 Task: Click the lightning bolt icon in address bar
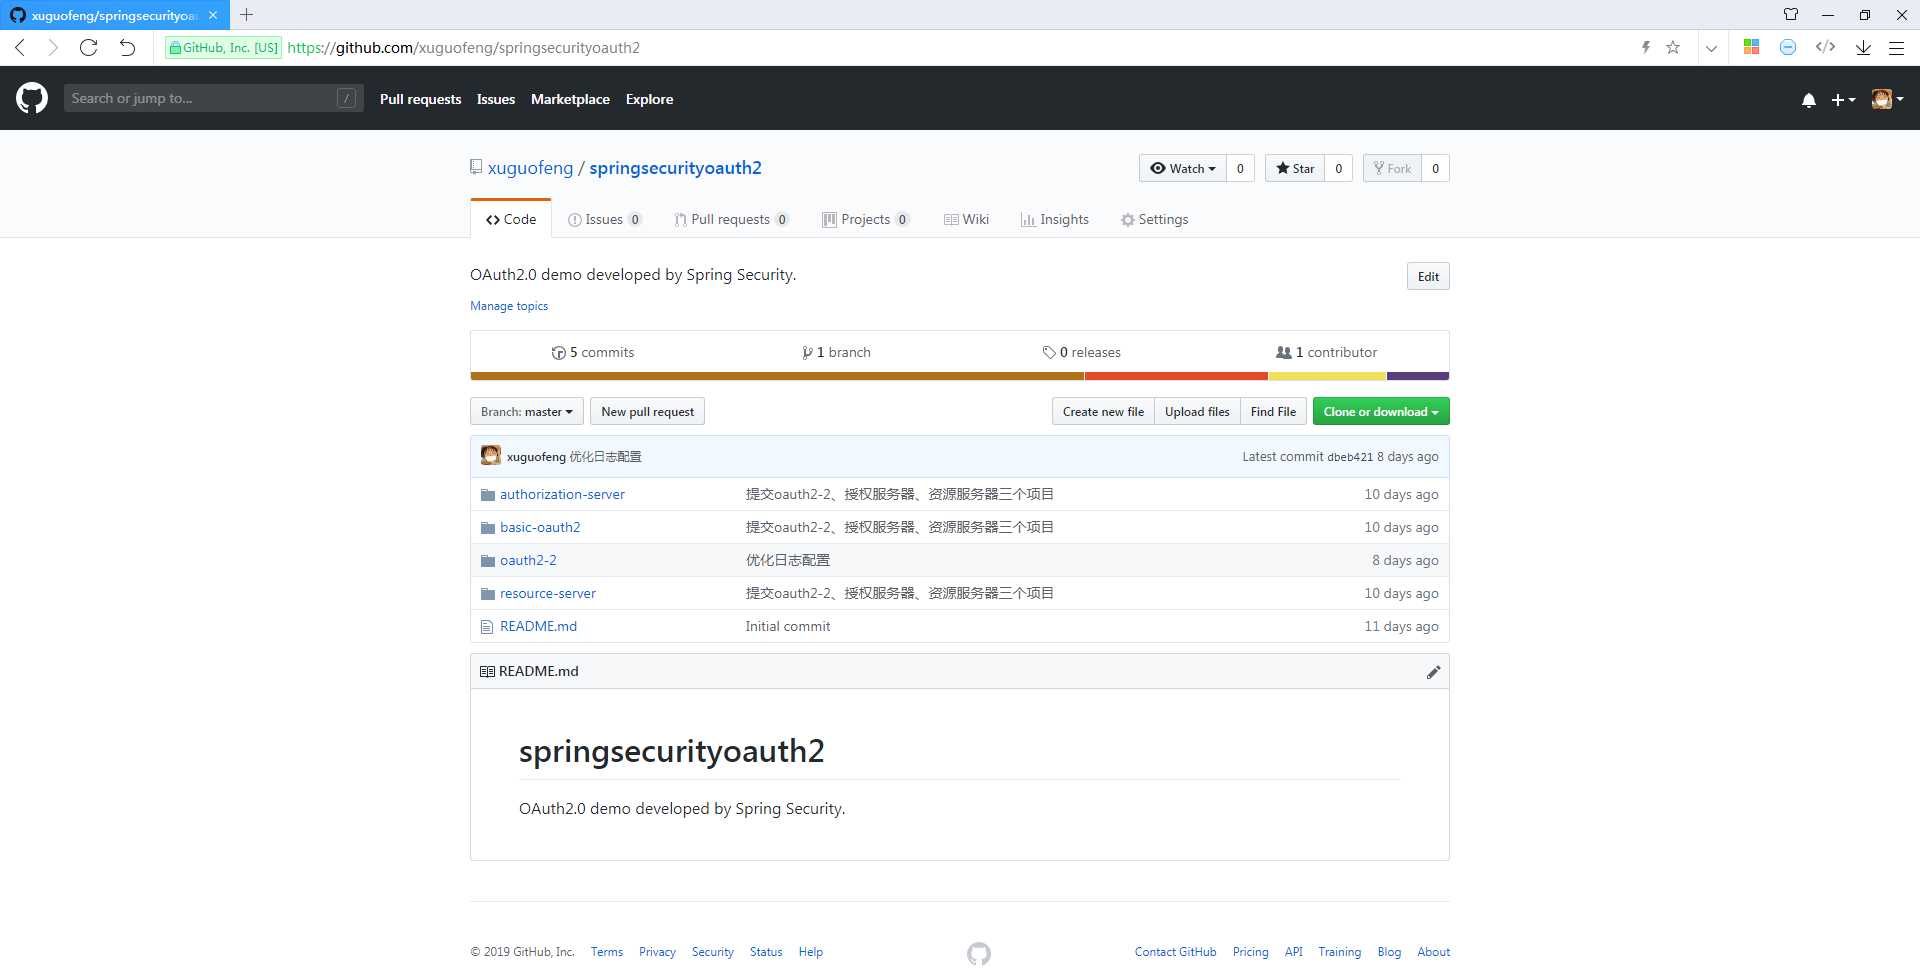1646,47
